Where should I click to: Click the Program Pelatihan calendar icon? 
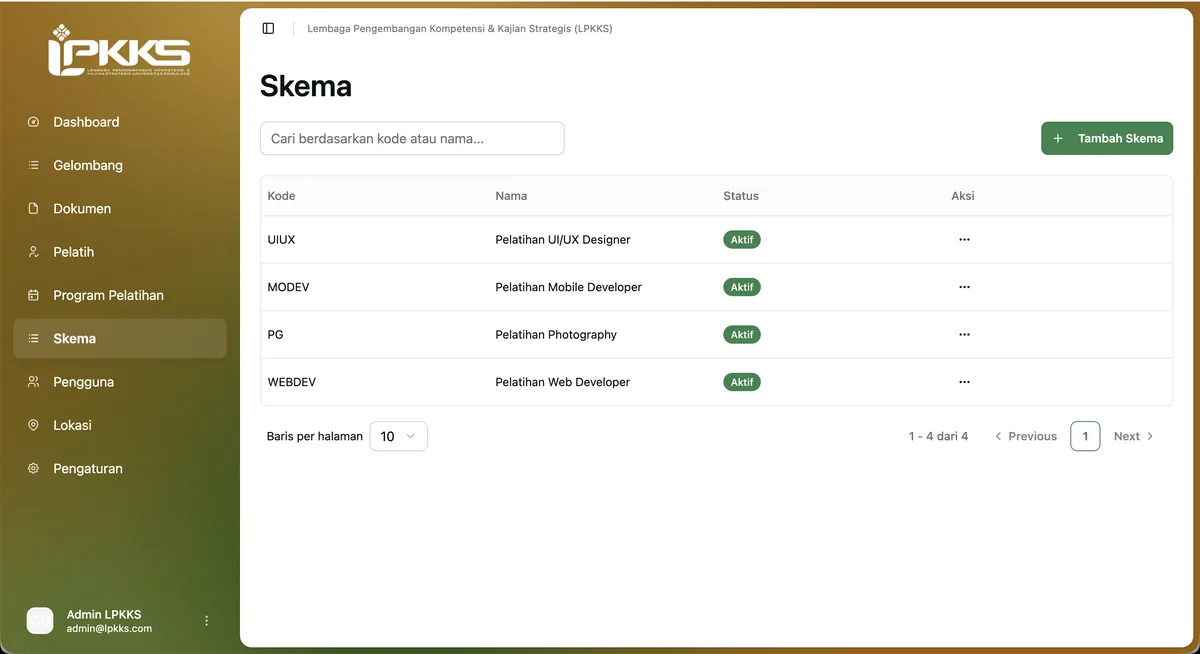33,295
